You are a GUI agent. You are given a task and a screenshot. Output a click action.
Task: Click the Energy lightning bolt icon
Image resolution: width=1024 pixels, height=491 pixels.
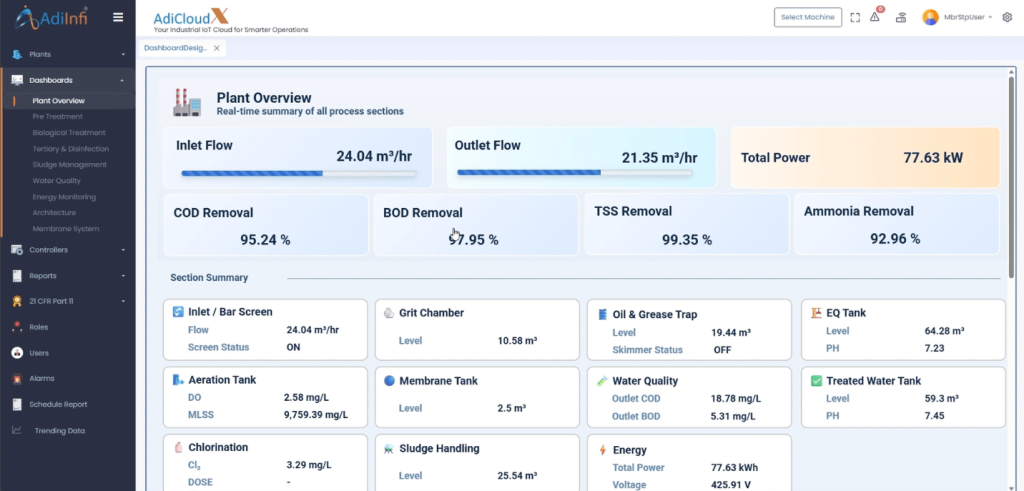click(603, 450)
